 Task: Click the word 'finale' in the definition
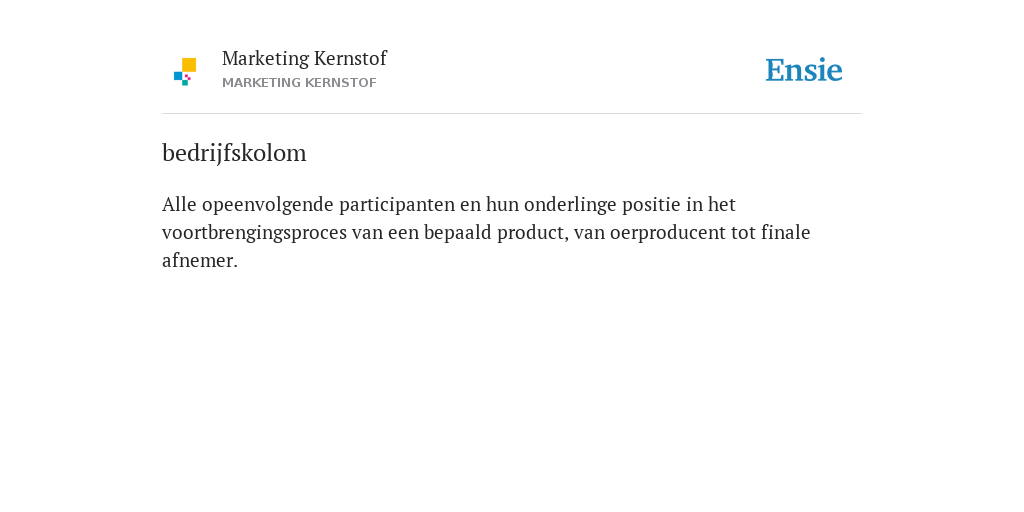coord(786,232)
